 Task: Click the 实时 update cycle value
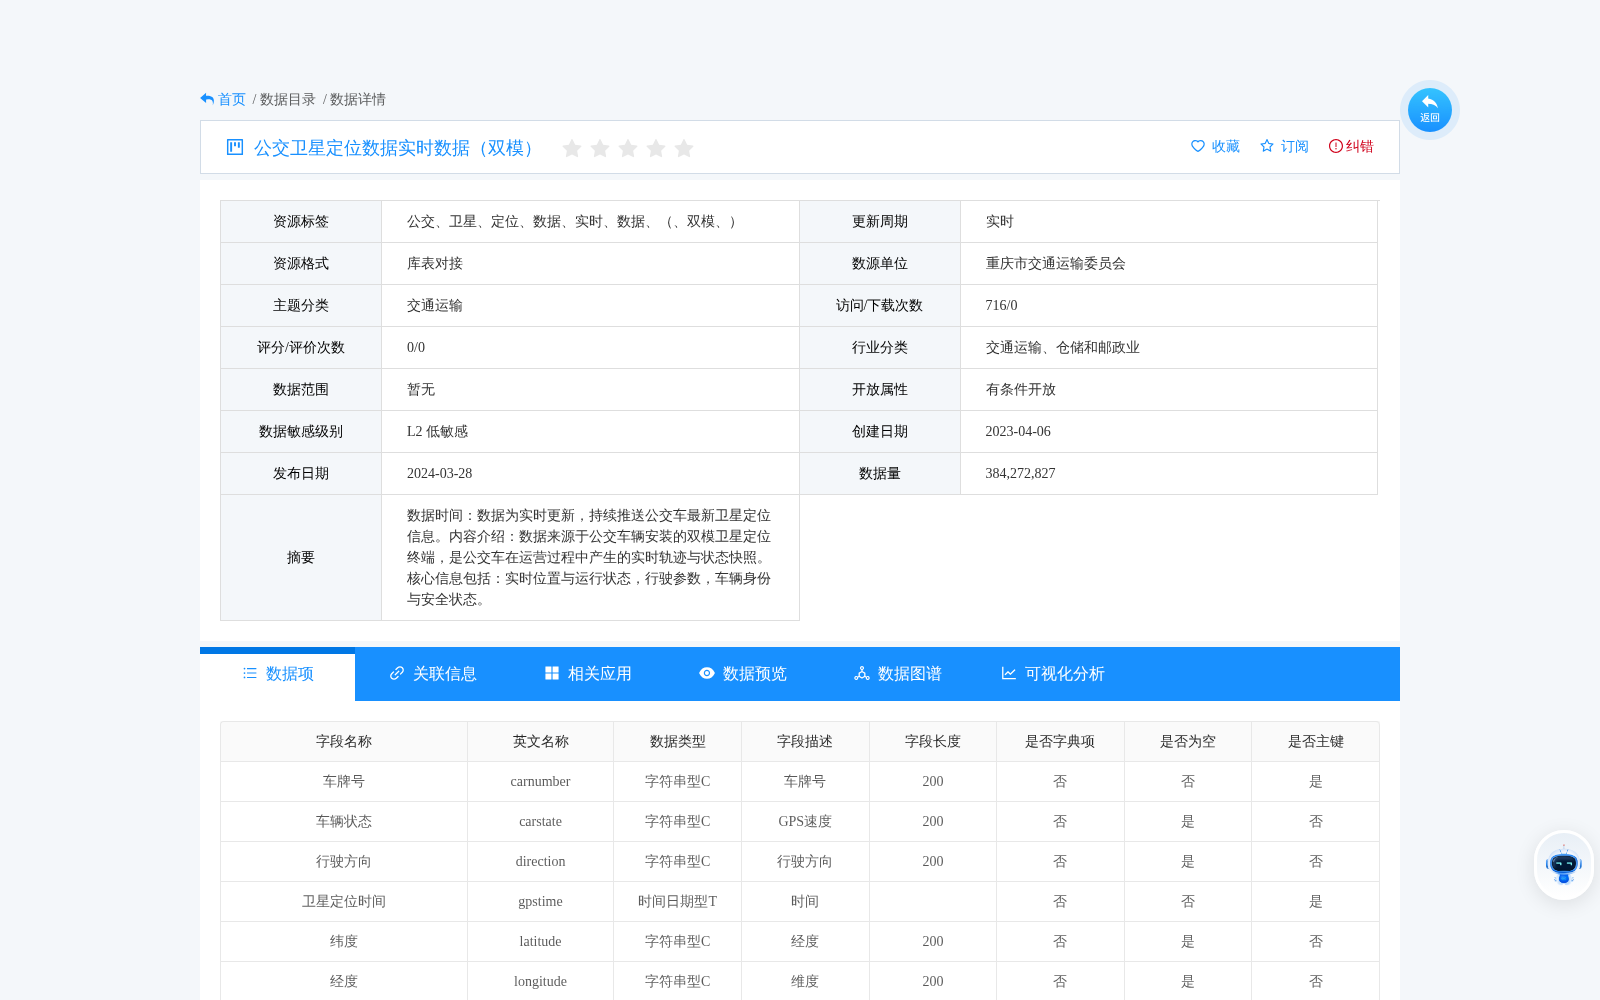coord(1000,221)
